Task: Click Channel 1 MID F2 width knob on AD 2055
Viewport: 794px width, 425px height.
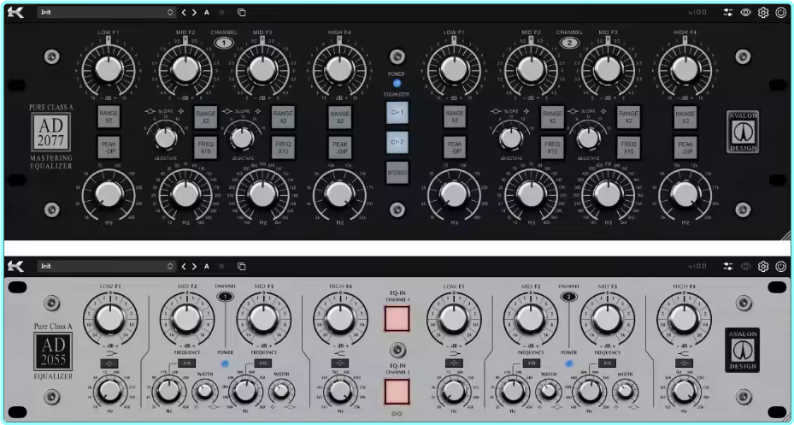Action: click(x=204, y=391)
